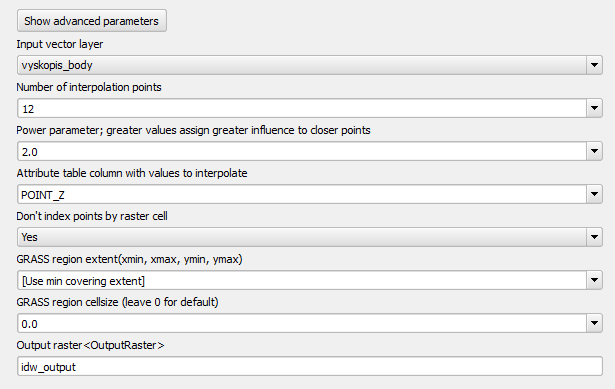615x389 pixels.
Task: Expand the GRASS region cellsize dropdown arrow
Action: pos(594,324)
